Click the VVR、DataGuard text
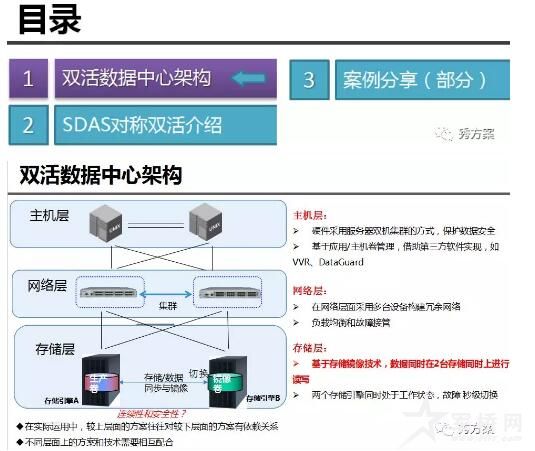Image resolution: width=535 pixels, height=451 pixels. click(x=328, y=262)
